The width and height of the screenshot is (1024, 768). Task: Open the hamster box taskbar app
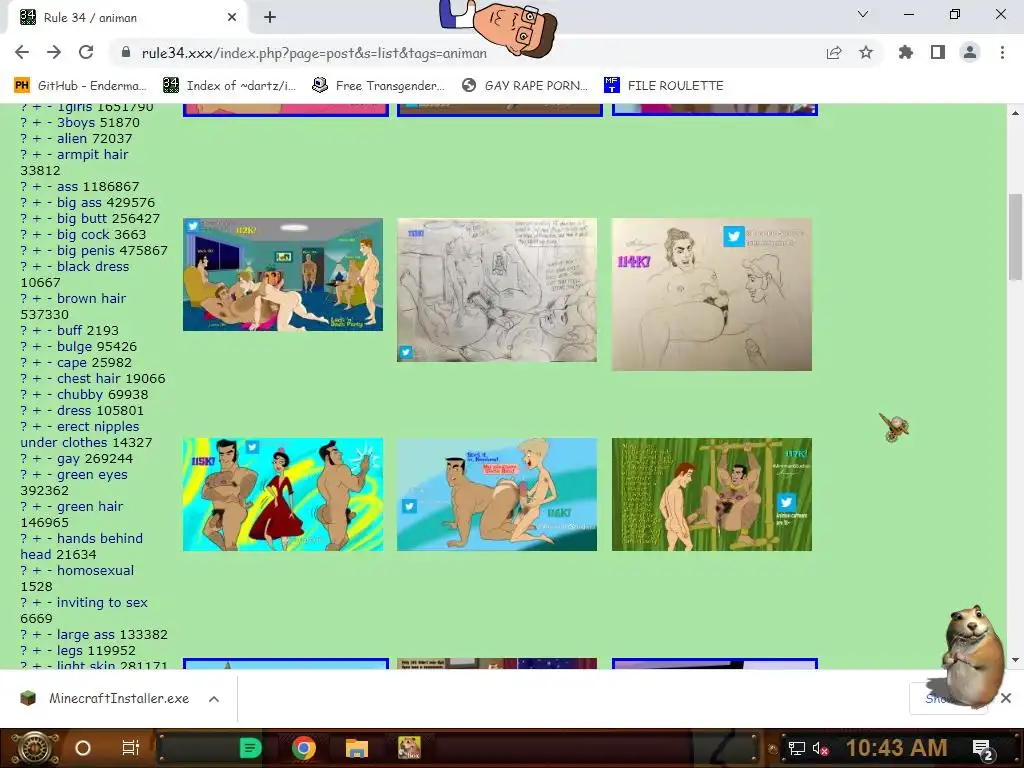click(x=409, y=748)
